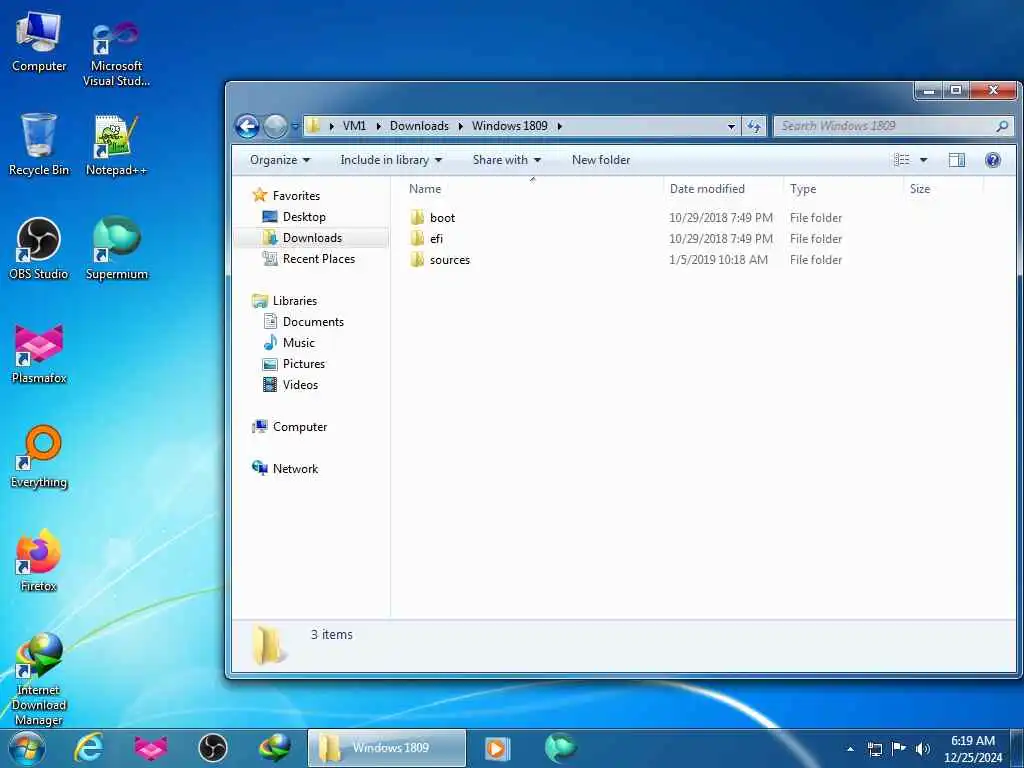
Task: Show the preview pane
Action: [957, 160]
